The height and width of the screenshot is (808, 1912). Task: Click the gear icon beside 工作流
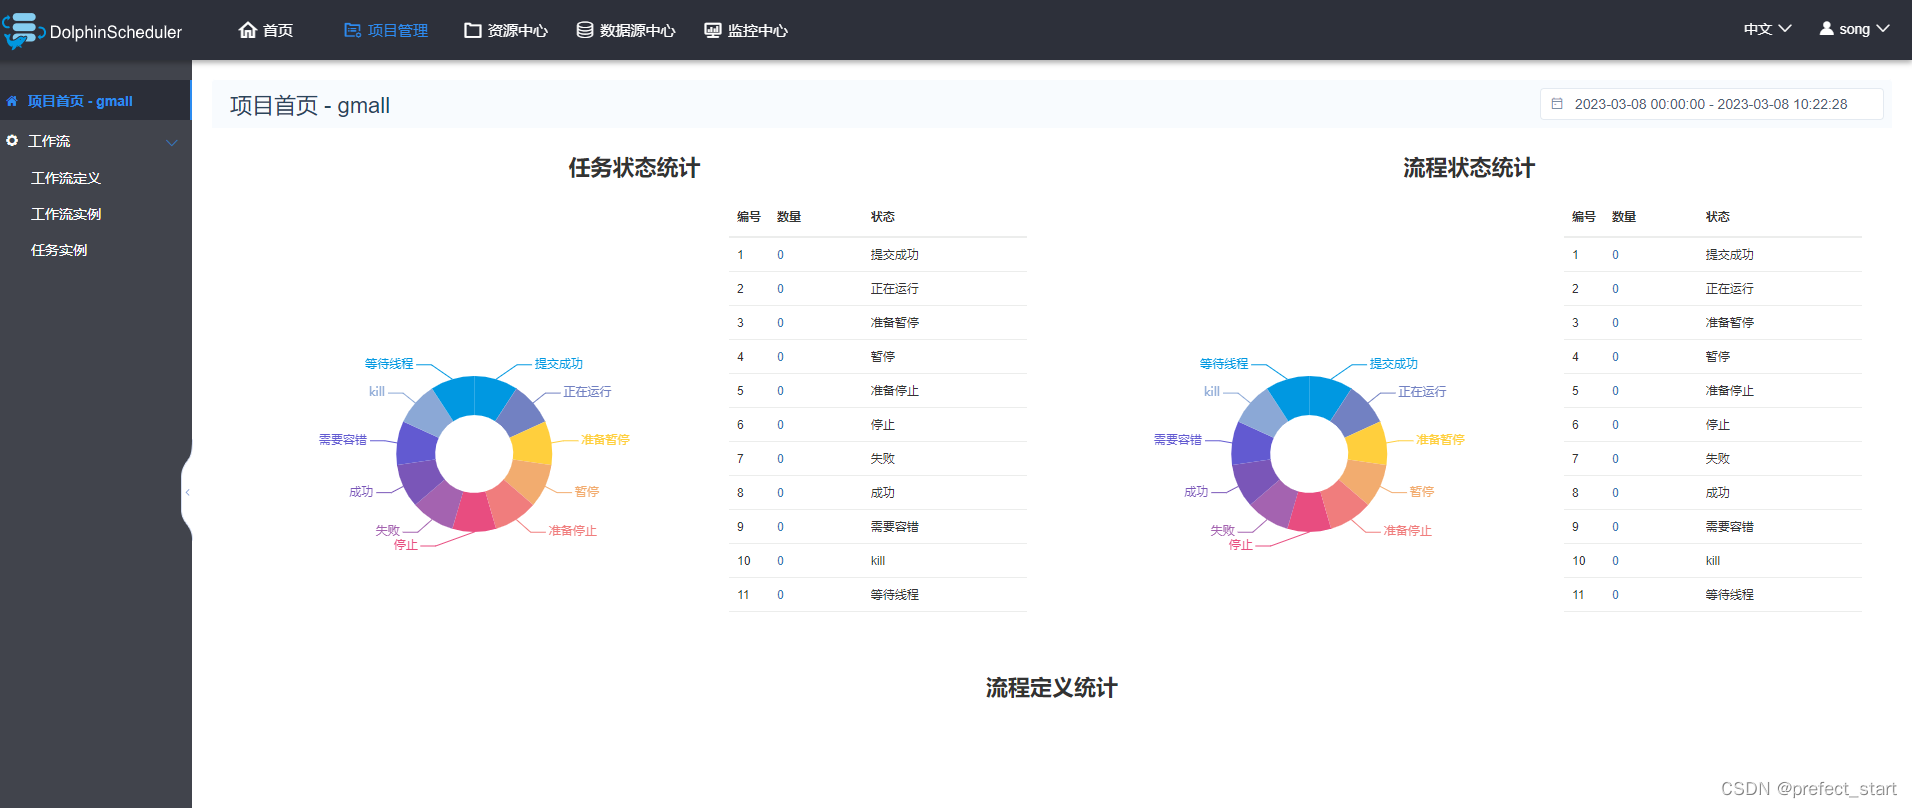point(12,141)
